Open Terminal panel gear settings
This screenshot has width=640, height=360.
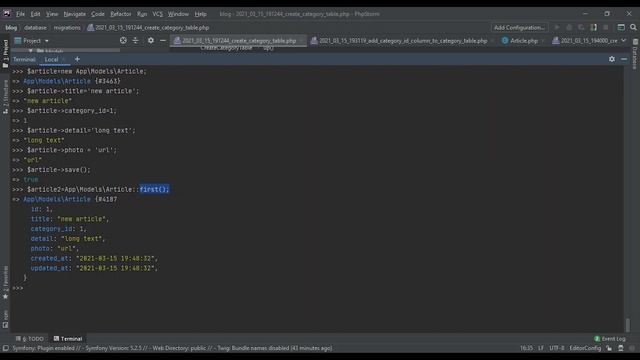(611, 59)
